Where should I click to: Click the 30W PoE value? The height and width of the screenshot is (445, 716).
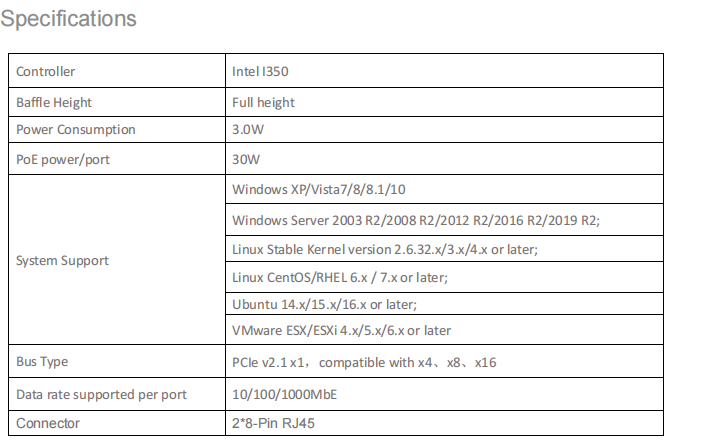246,158
